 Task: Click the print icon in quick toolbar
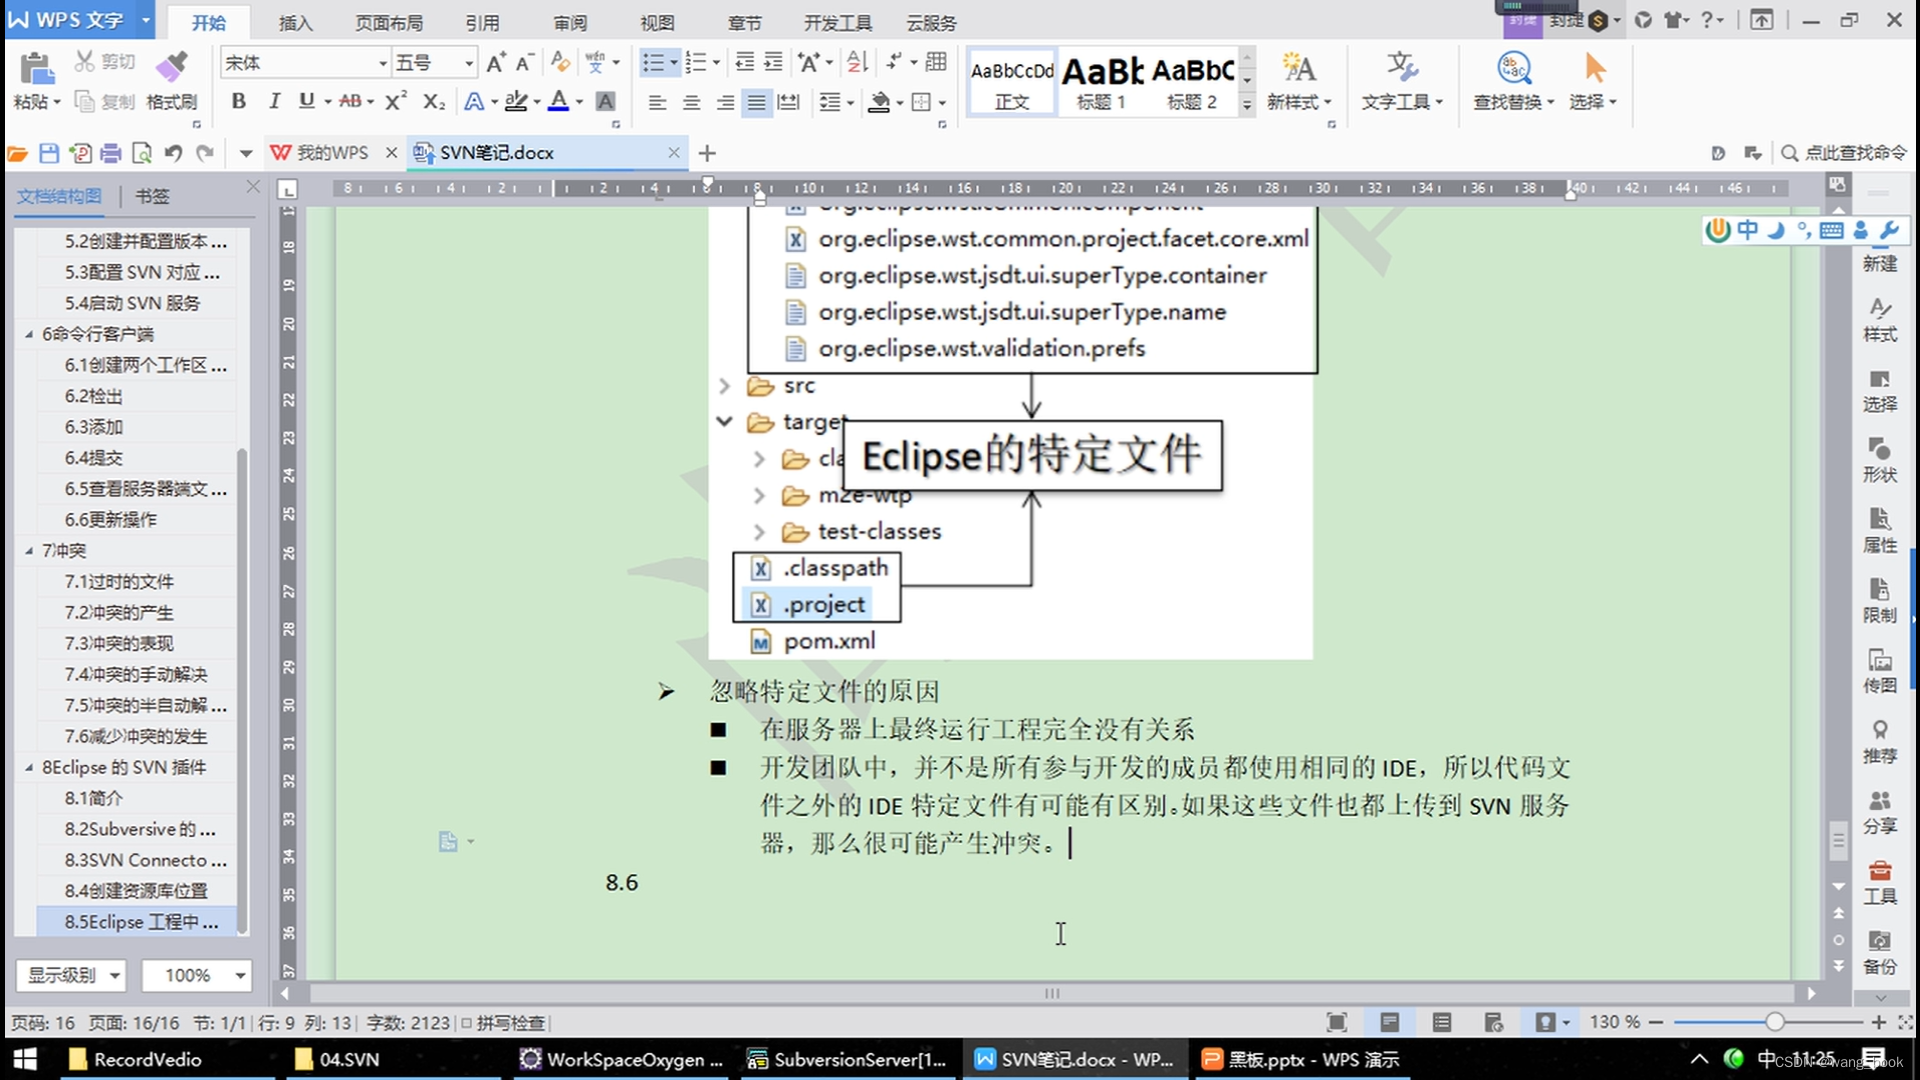[111, 153]
